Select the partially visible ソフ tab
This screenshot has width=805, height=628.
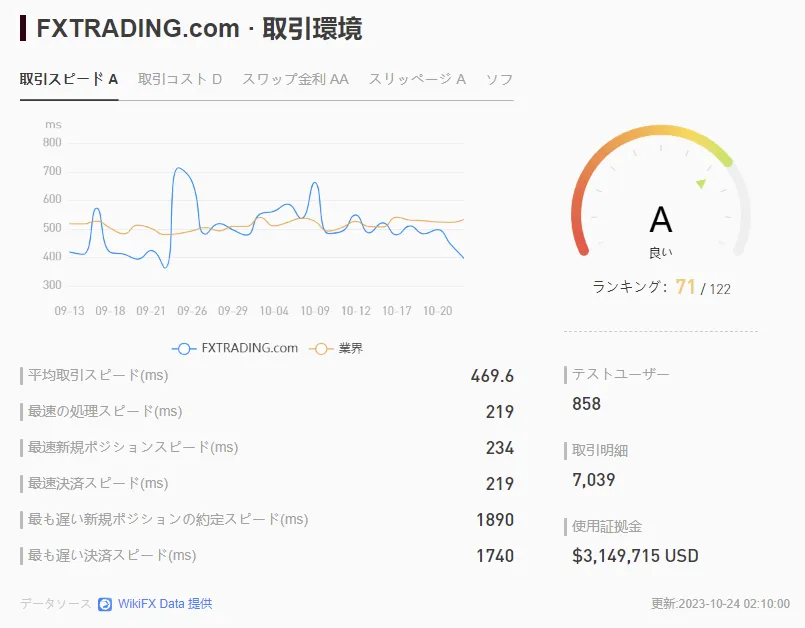tap(499, 80)
